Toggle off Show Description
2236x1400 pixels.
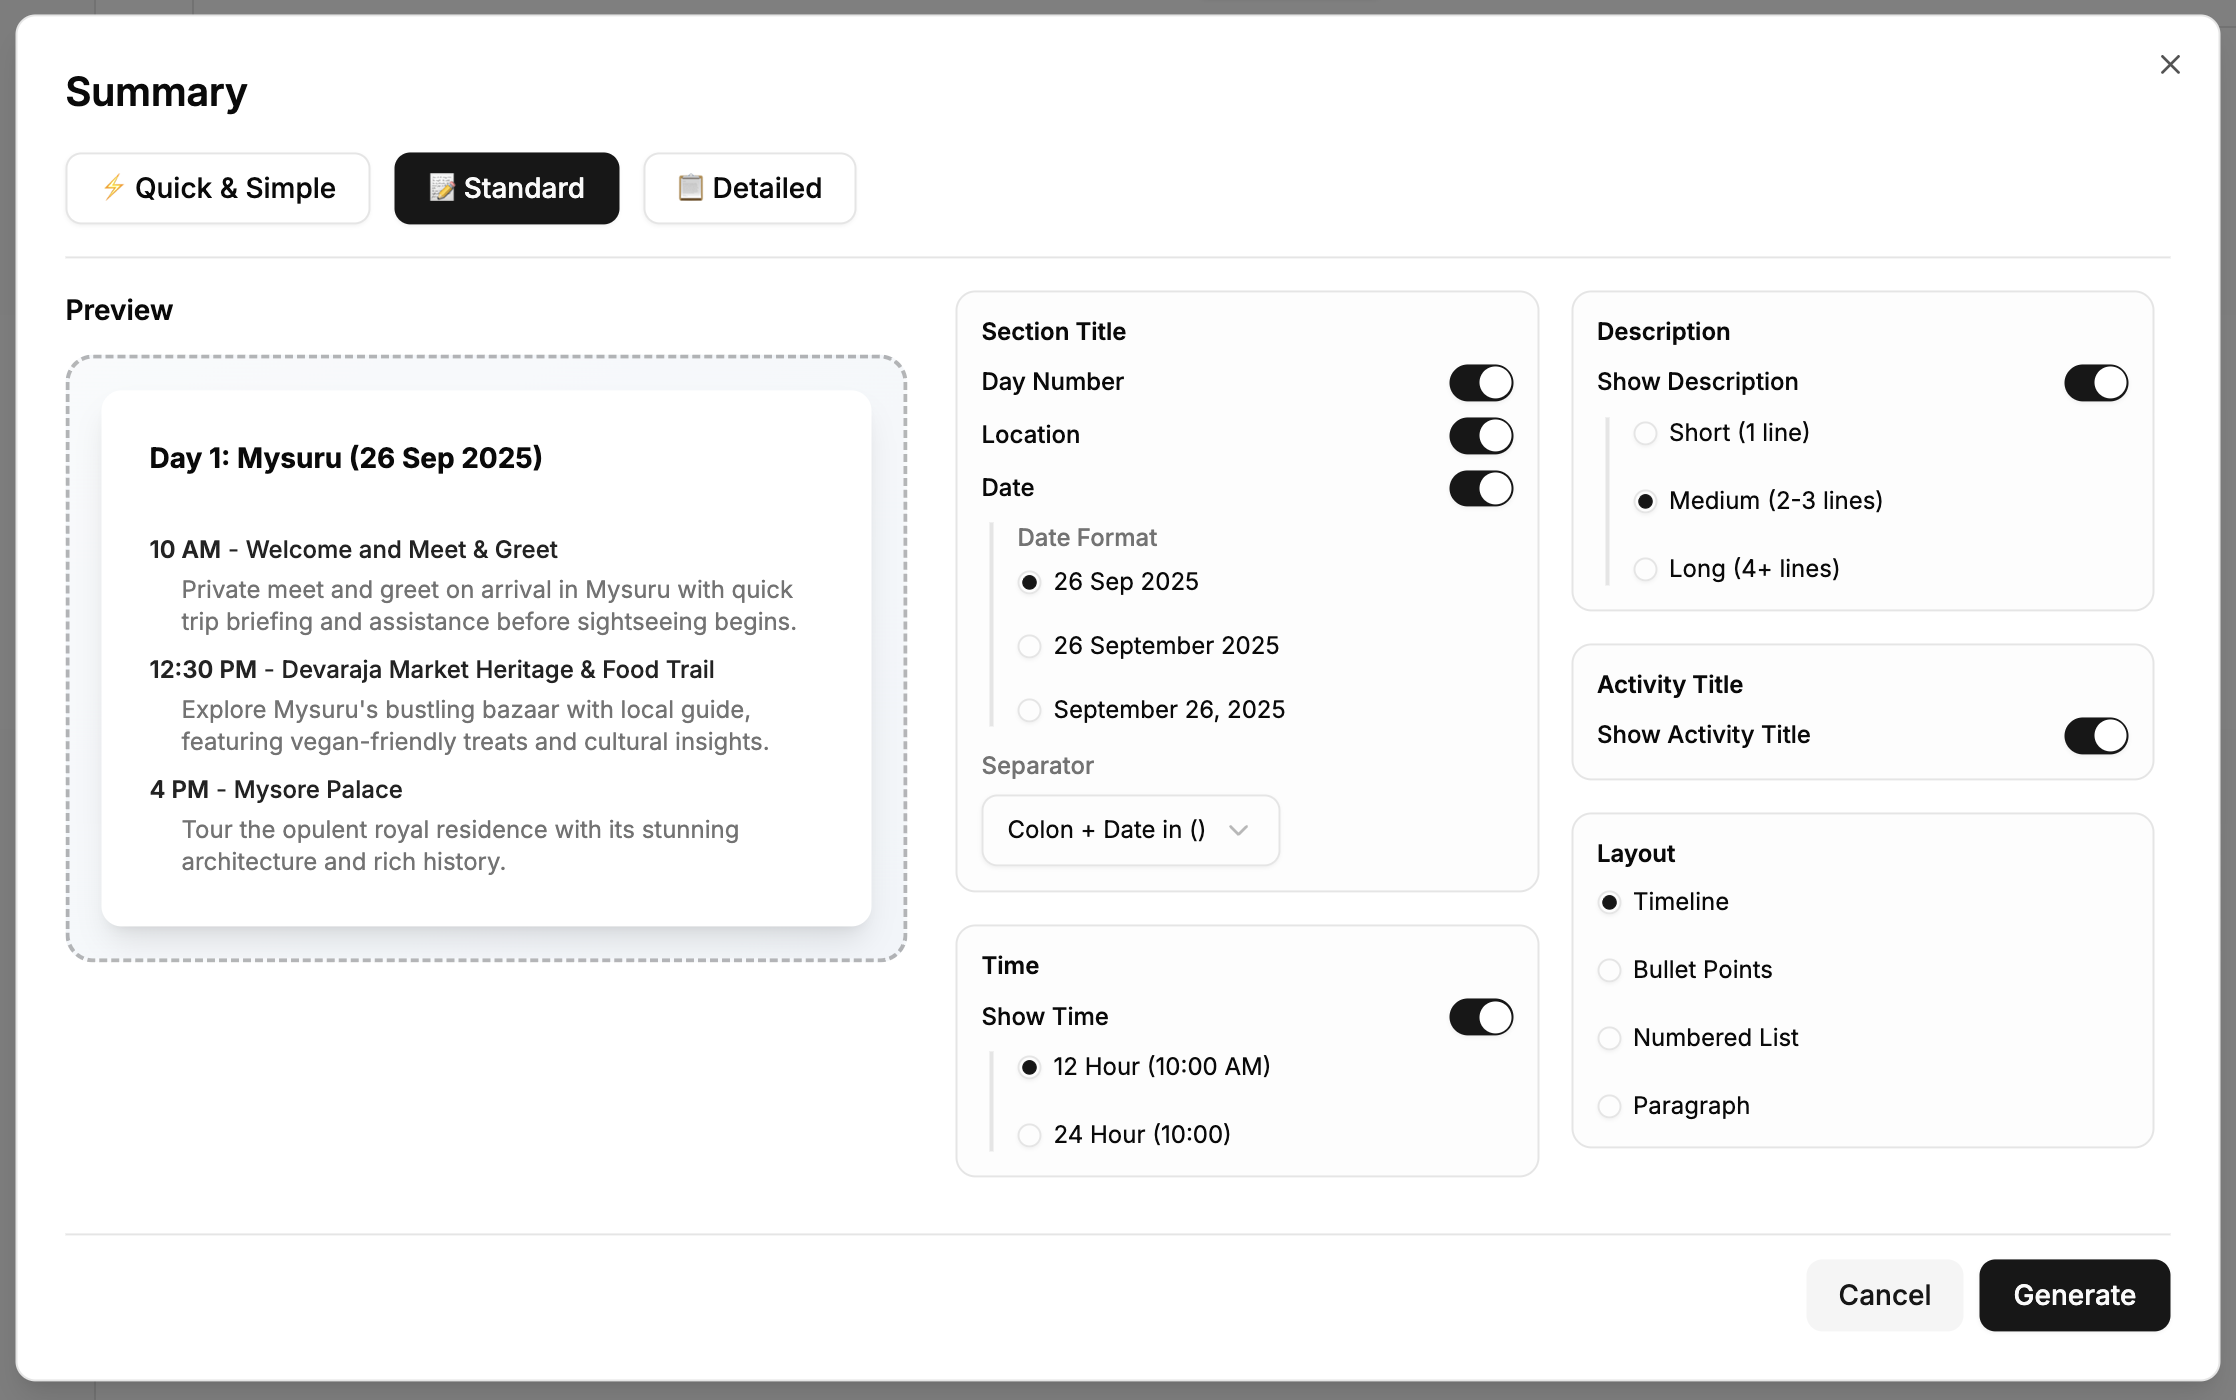(2096, 382)
